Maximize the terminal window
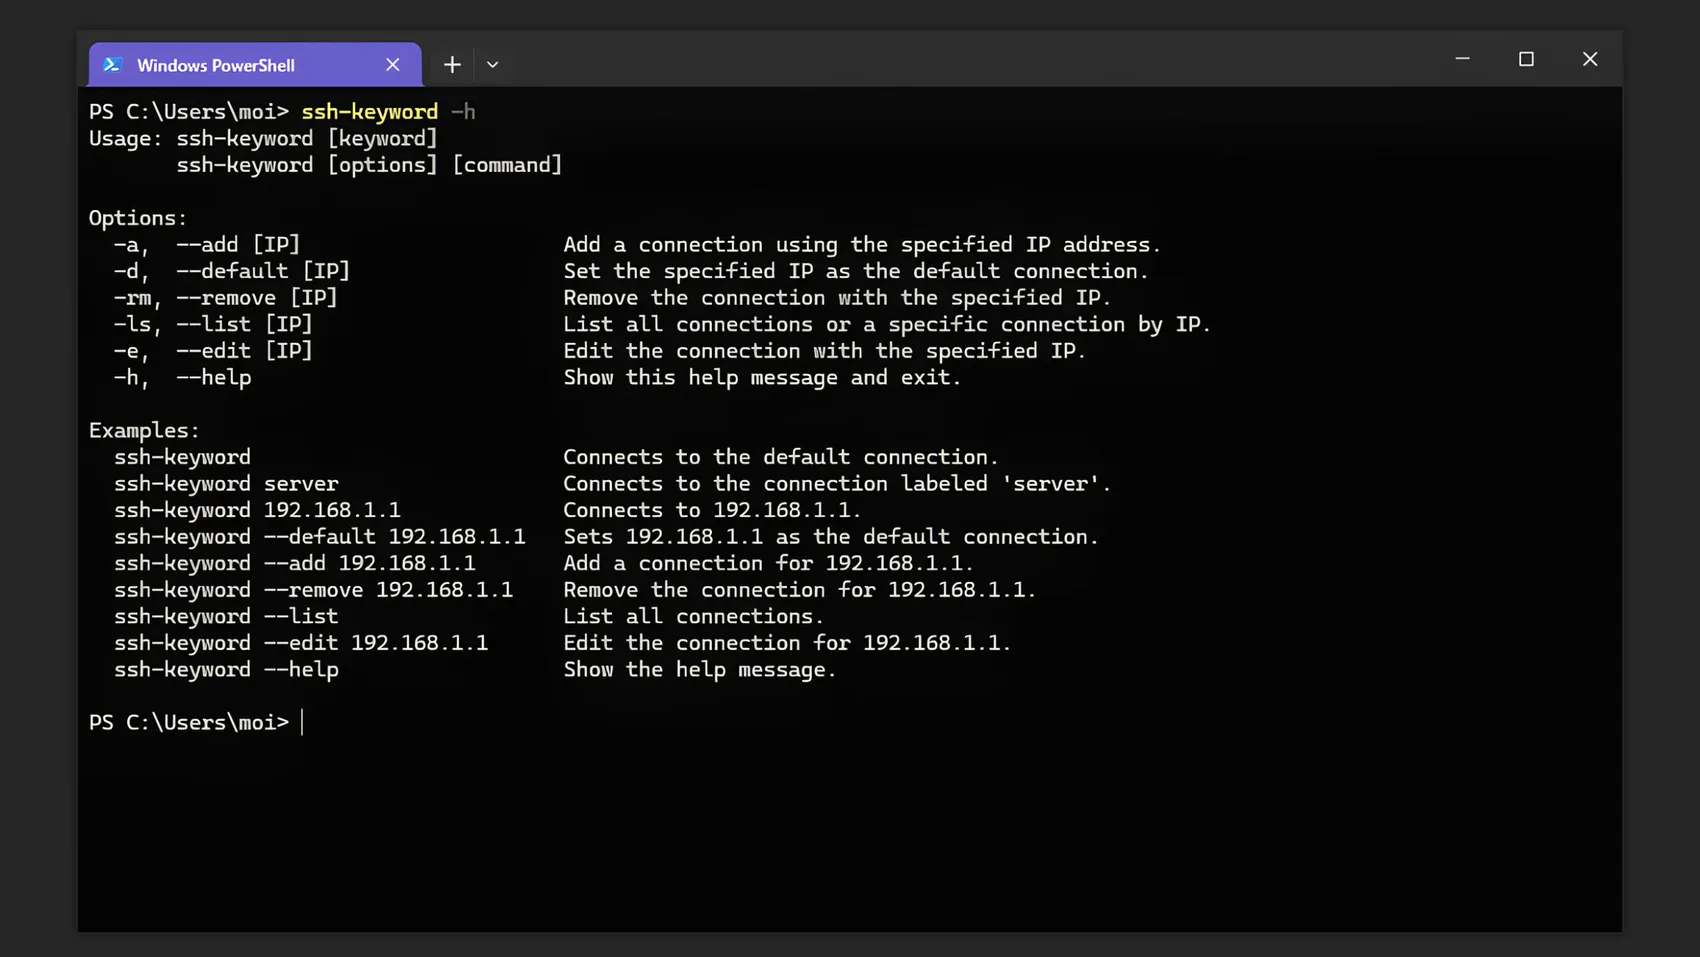1700x957 pixels. pos(1526,59)
